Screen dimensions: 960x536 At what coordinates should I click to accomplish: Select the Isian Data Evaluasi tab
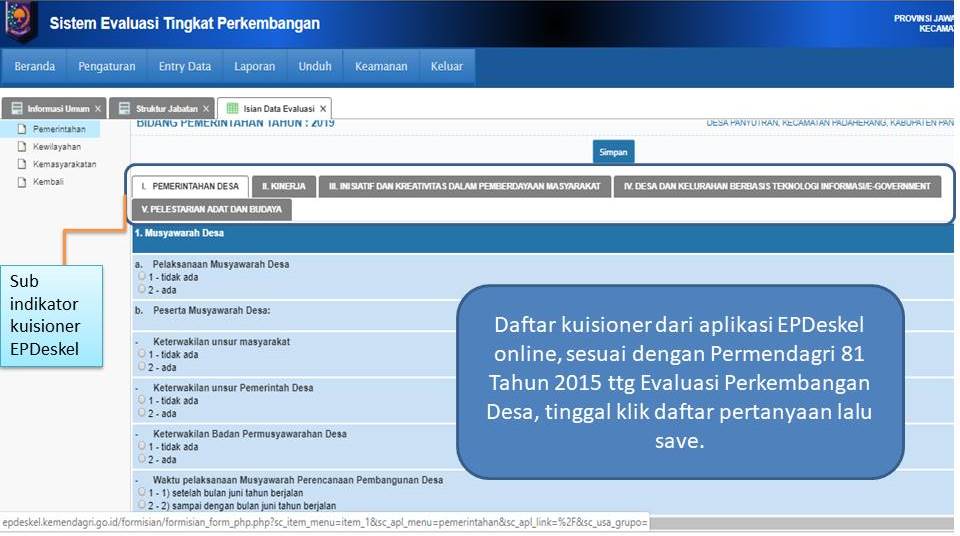[x=274, y=108]
